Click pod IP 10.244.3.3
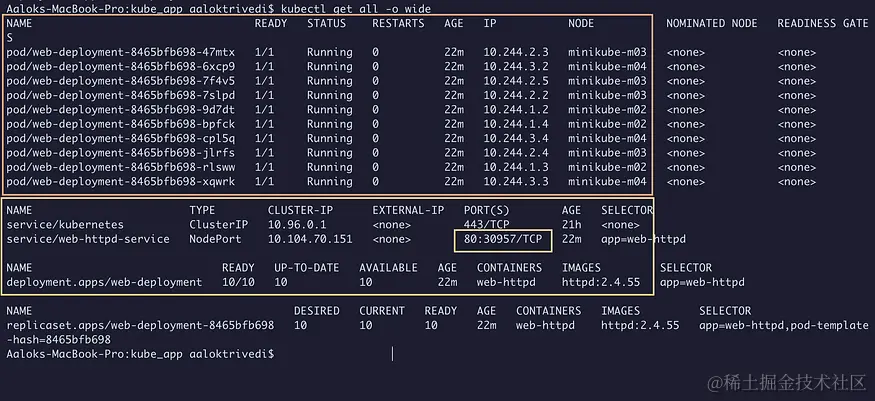This screenshot has width=875, height=401. click(x=516, y=182)
